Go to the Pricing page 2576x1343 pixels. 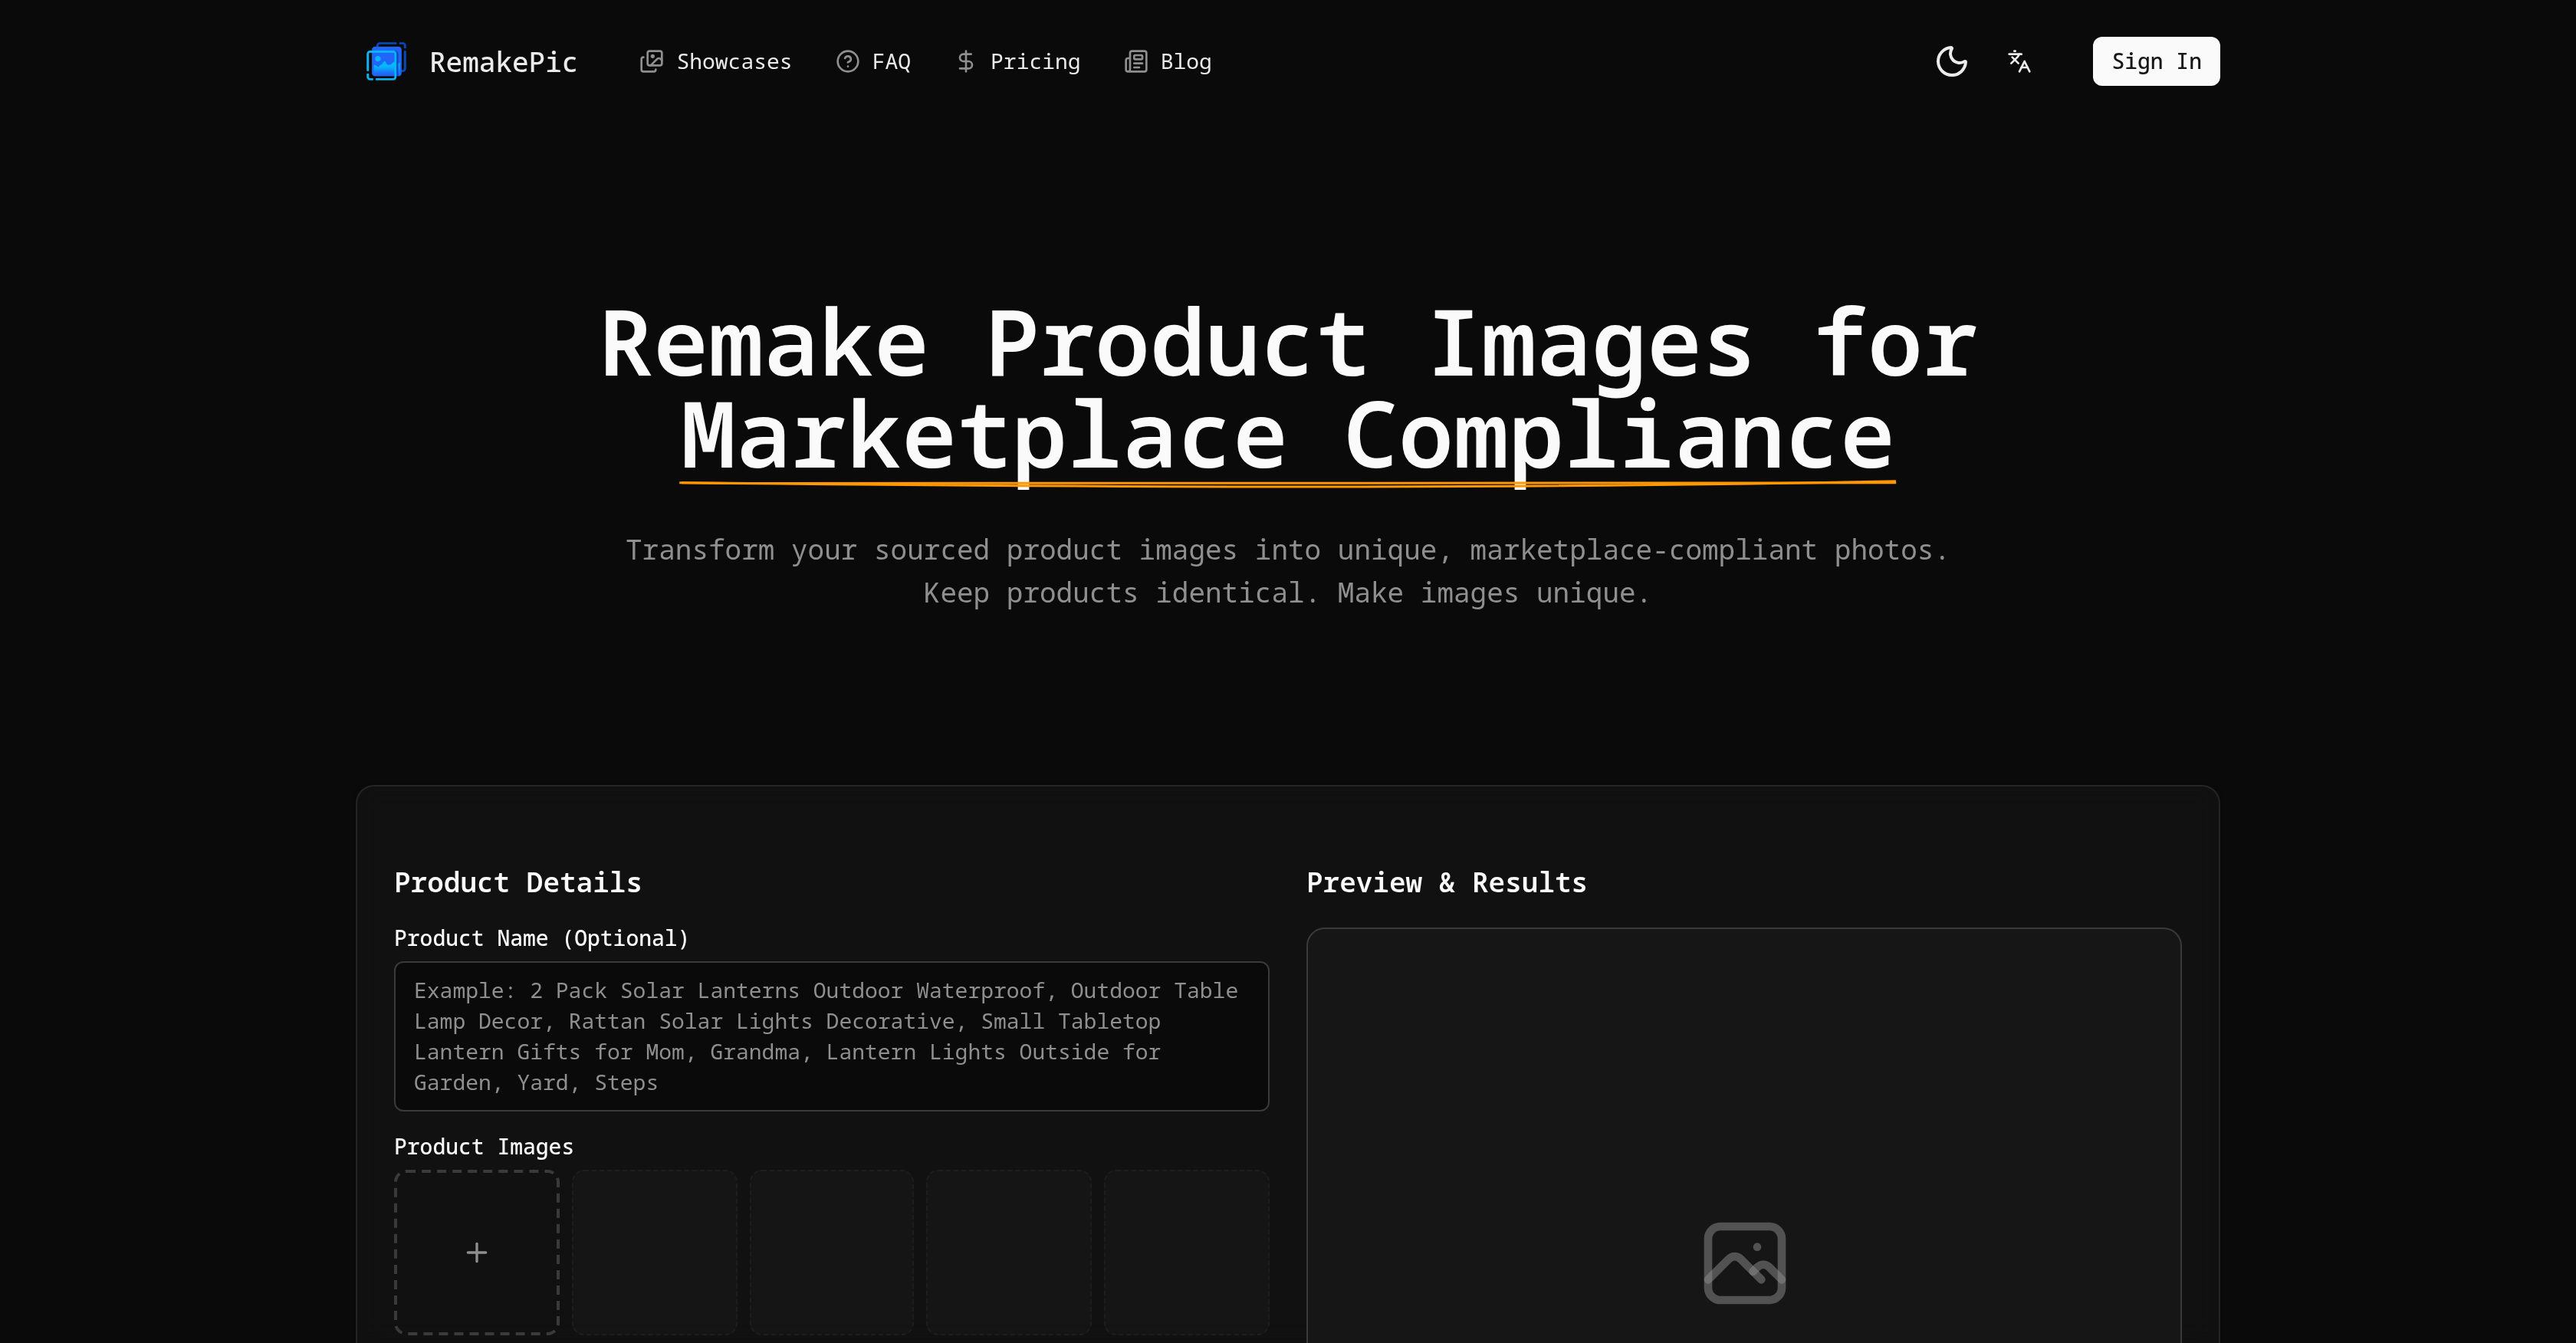1035,61
